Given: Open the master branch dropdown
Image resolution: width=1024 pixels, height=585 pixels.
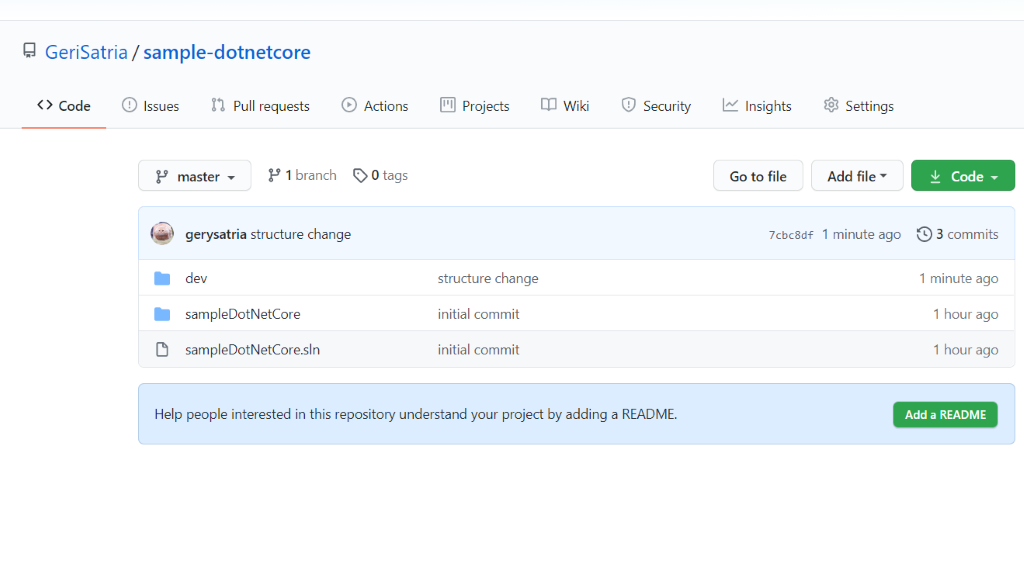Looking at the screenshot, I should [195, 176].
